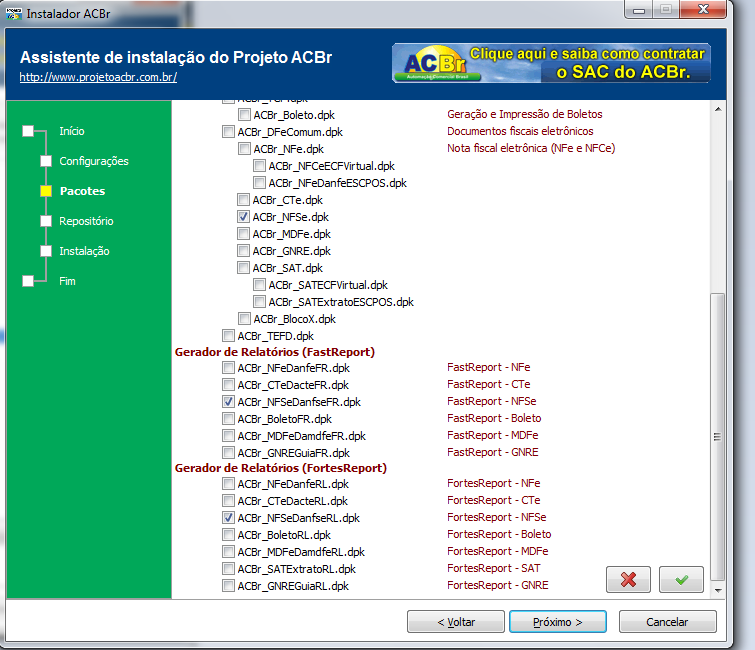Open the projetoacbr.com.br link
755x650 pixels.
(x=98, y=77)
